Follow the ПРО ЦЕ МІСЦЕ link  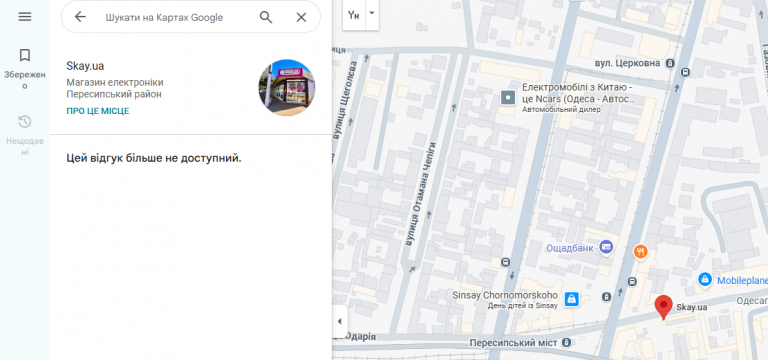98,111
